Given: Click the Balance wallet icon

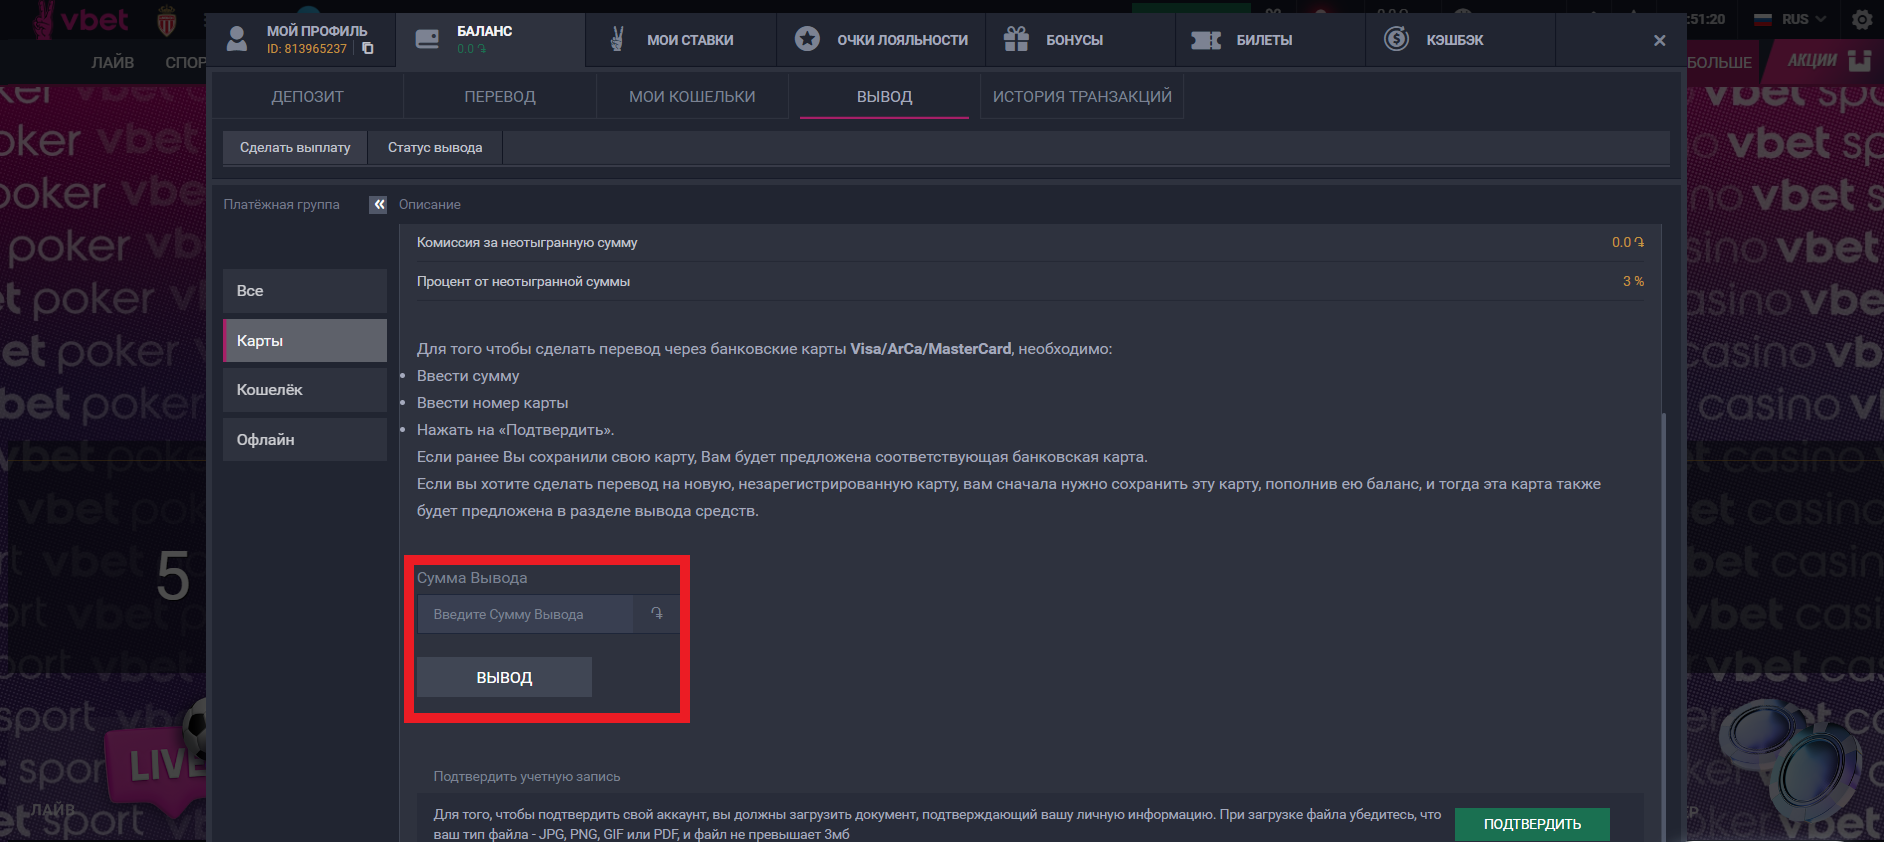Looking at the screenshot, I should coord(427,39).
